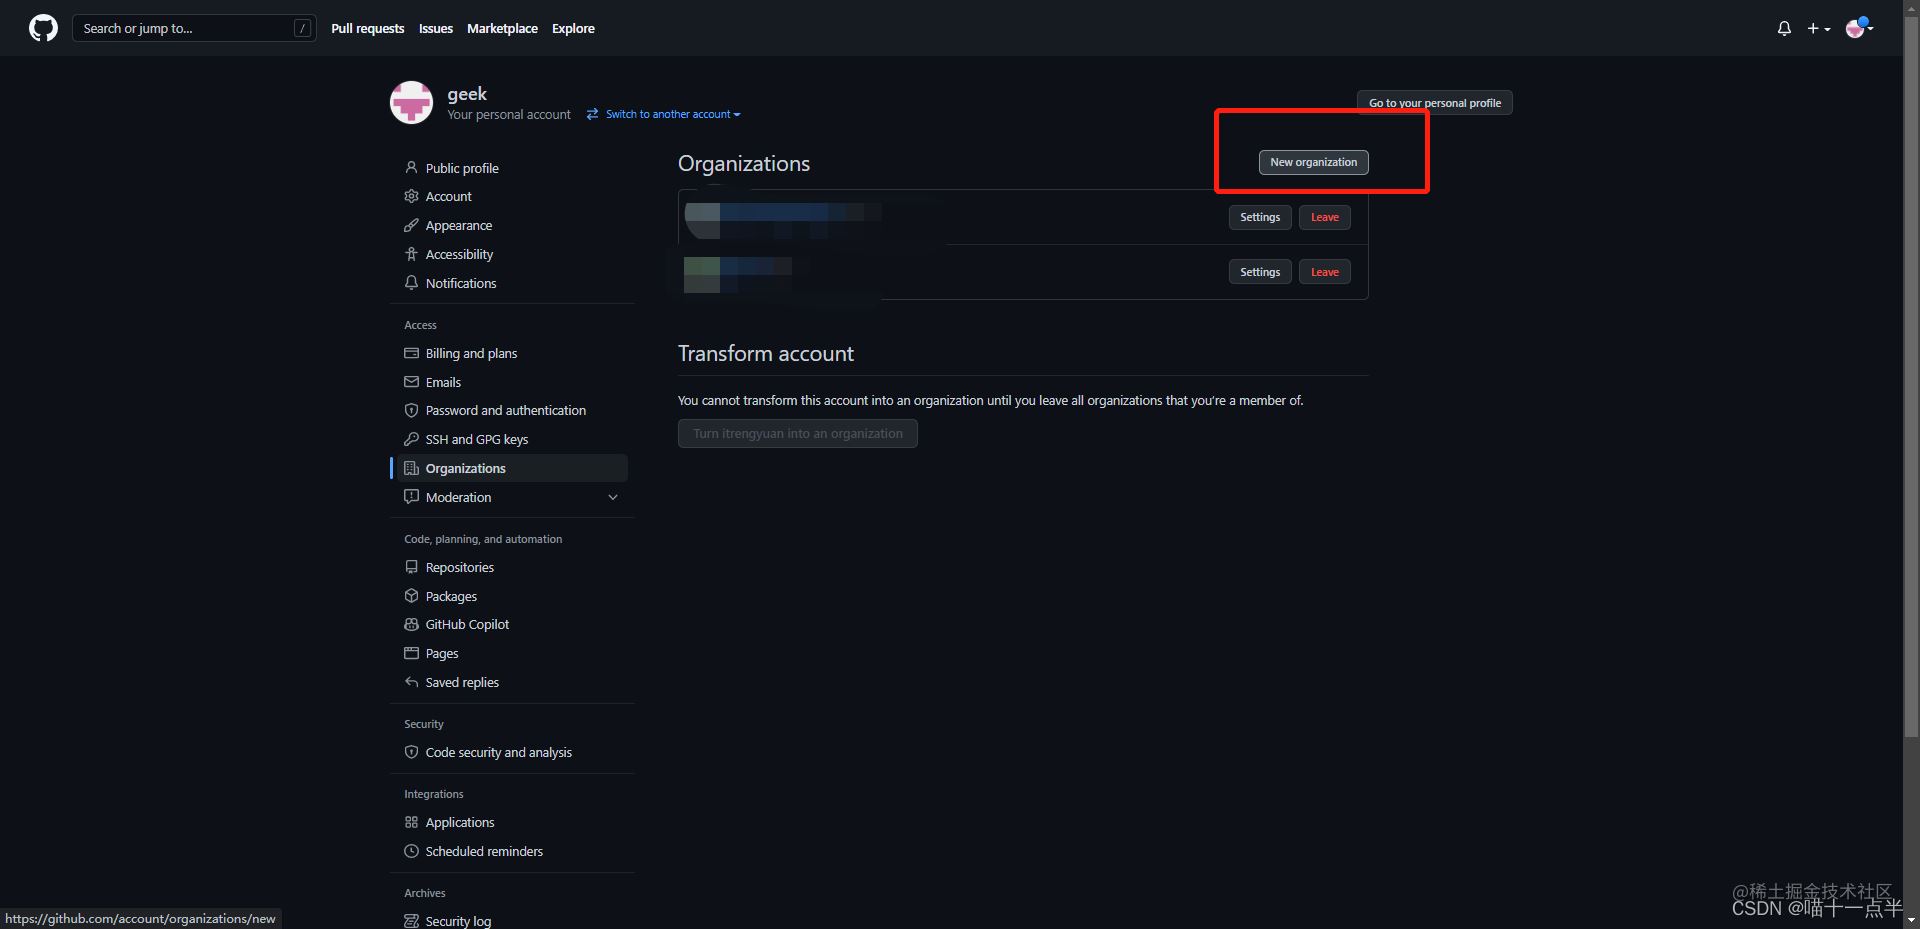Click the New organization button
Image resolution: width=1920 pixels, height=929 pixels.
tap(1313, 162)
